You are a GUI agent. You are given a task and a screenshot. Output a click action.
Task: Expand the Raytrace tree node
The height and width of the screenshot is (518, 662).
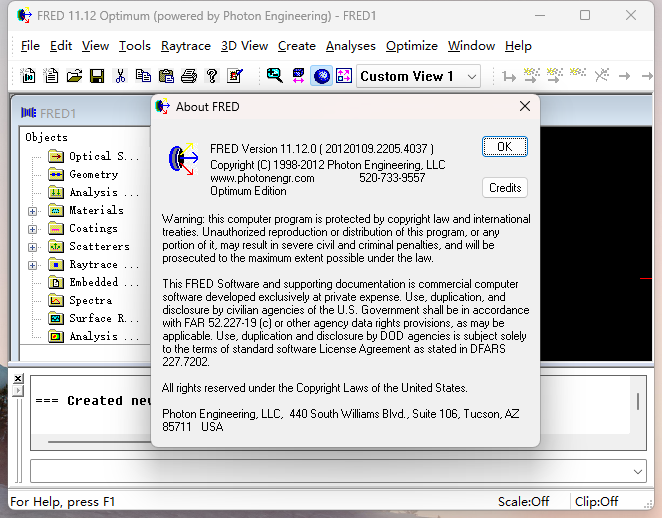tap(33, 266)
